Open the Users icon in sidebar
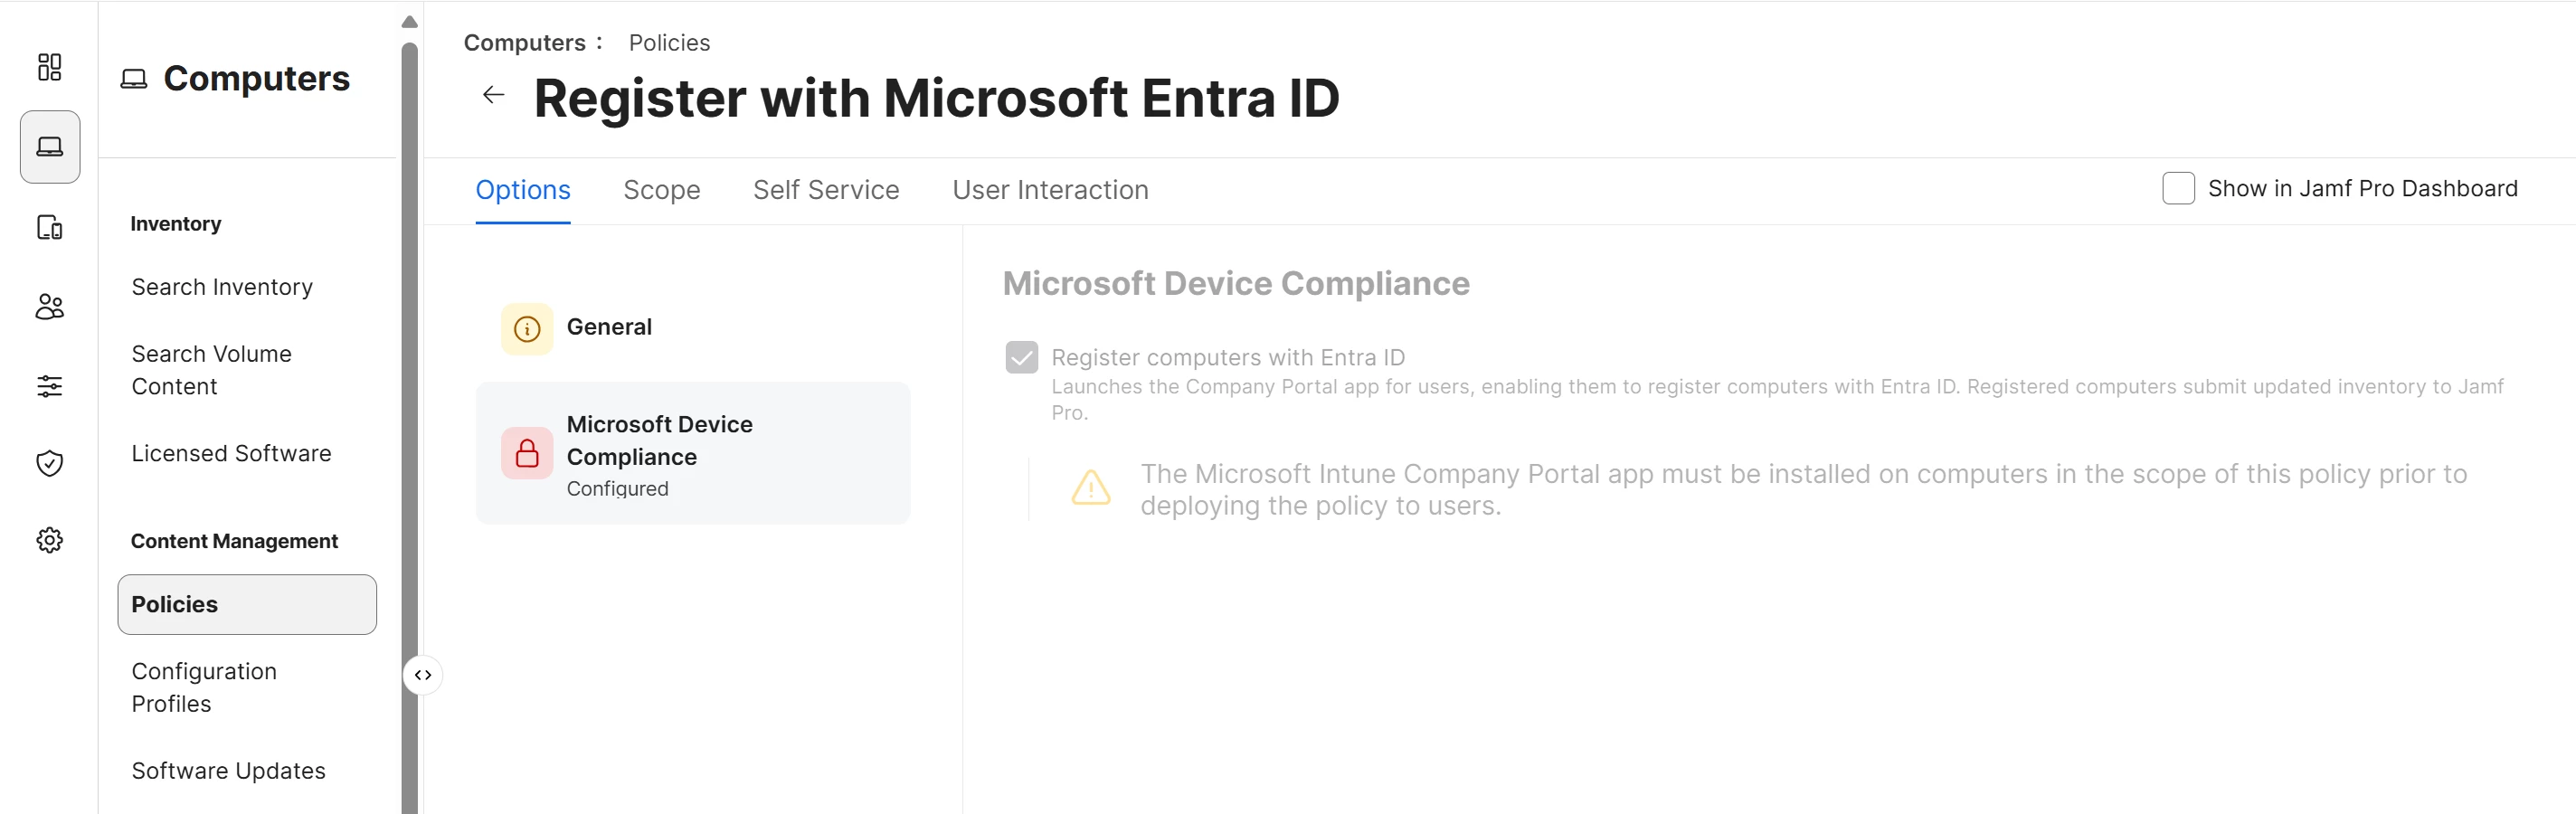Viewport: 2576px width, 814px height. (x=49, y=306)
